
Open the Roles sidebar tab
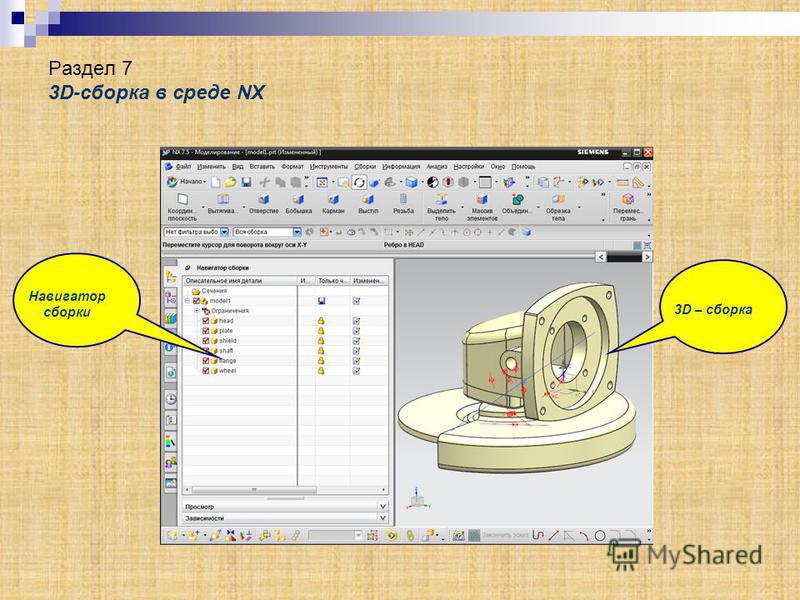(x=170, y=463)
